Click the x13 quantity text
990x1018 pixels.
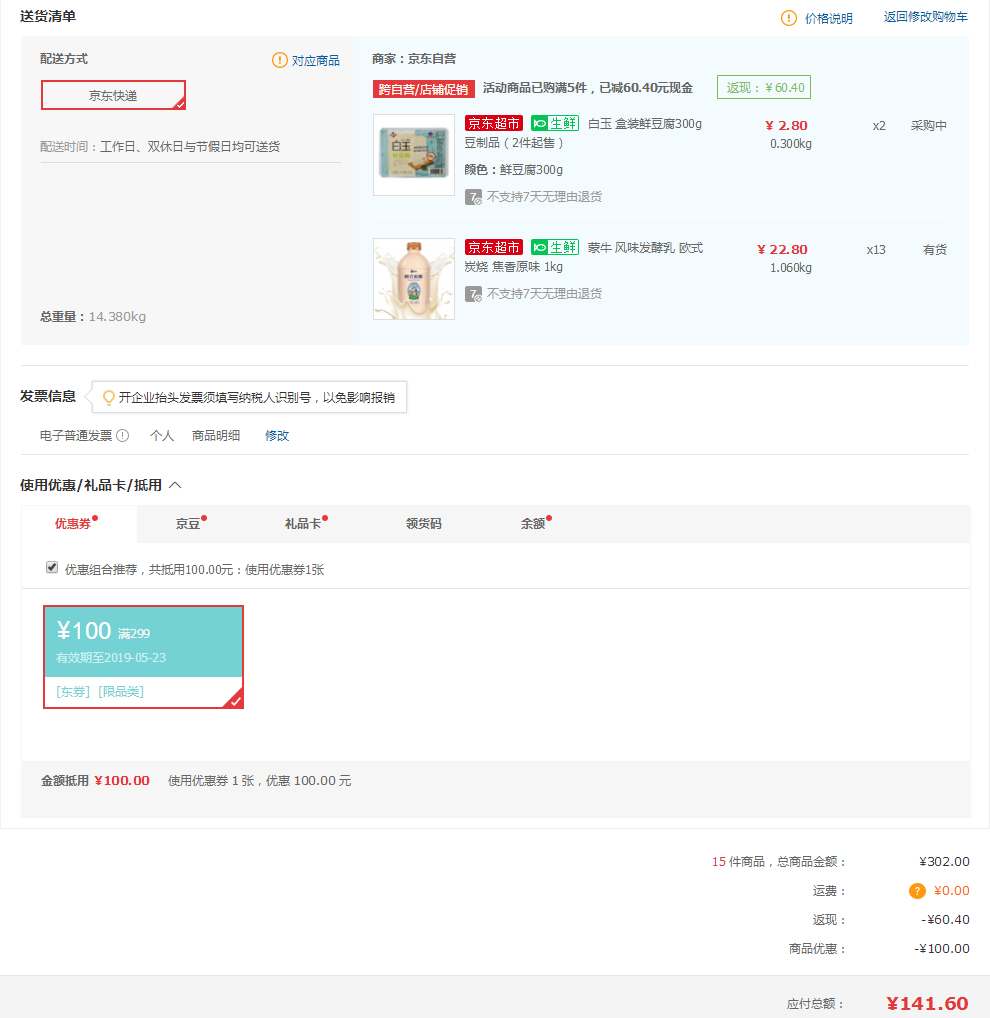tap(876, 250)
